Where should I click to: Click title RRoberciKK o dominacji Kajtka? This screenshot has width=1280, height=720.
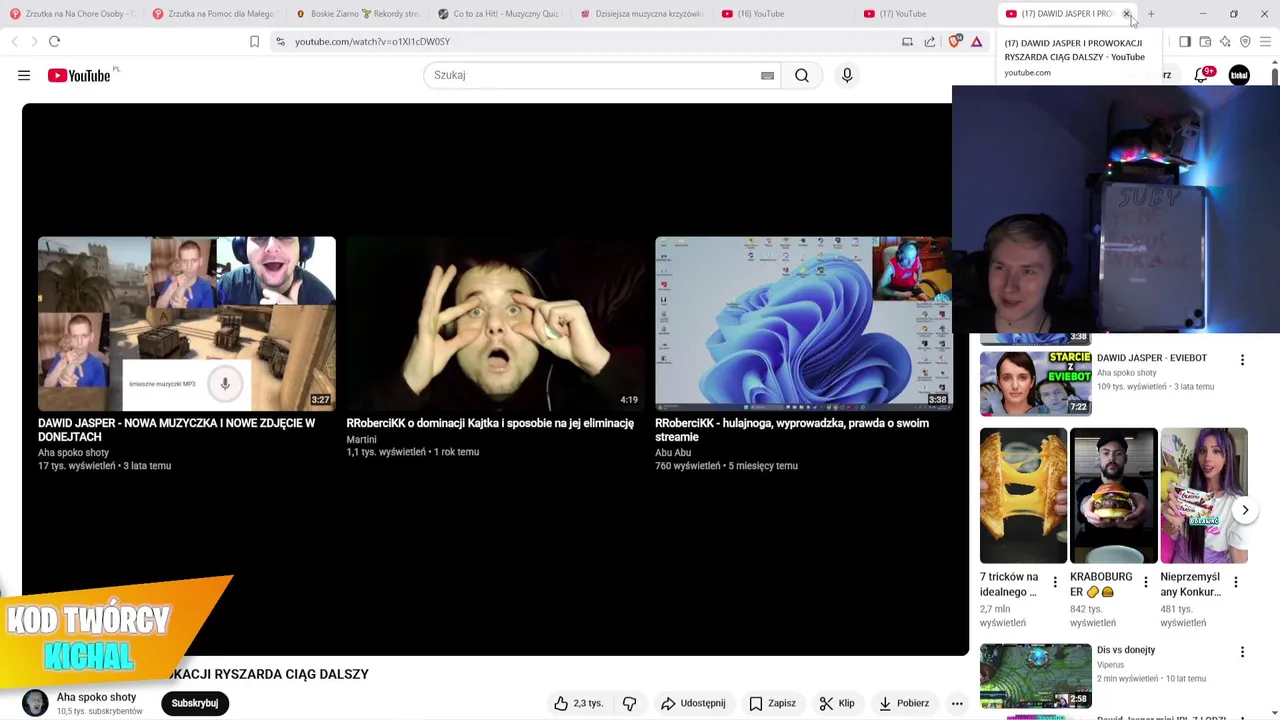(x=490, y=423)
